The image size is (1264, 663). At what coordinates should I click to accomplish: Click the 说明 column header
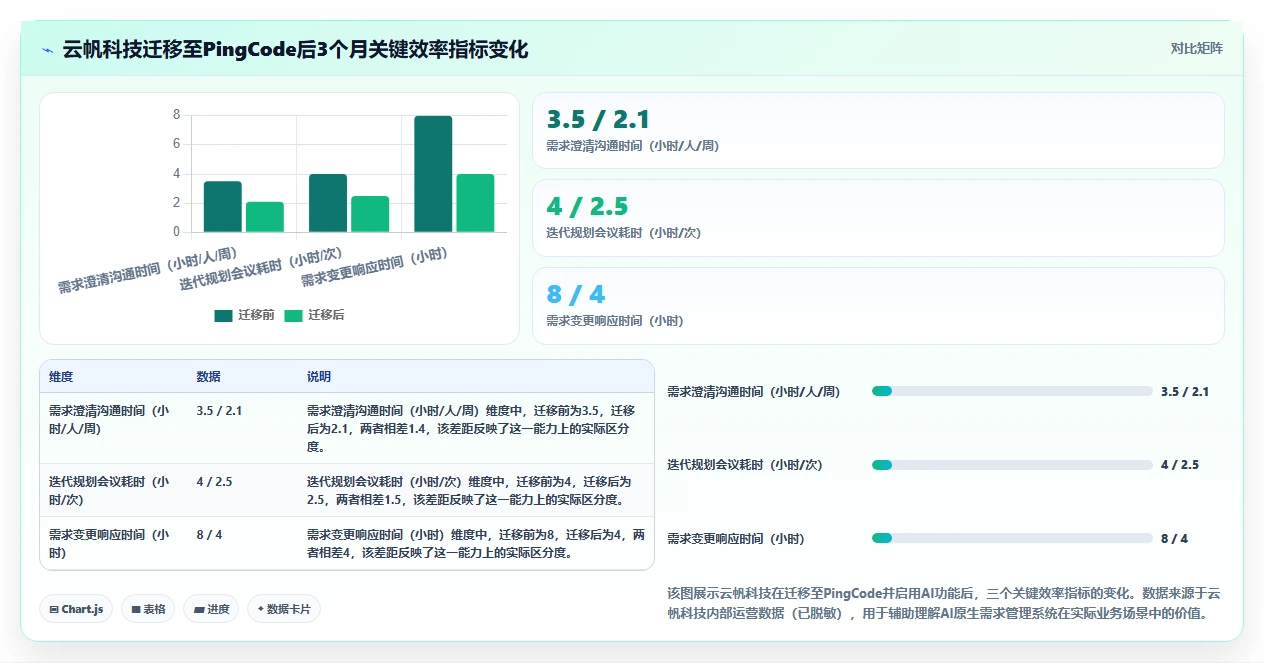pos(319,377)
